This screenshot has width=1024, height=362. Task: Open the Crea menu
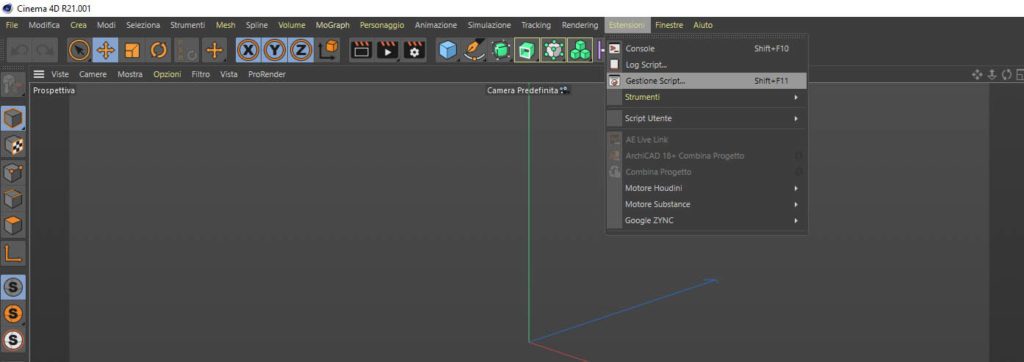pos(78,25)
